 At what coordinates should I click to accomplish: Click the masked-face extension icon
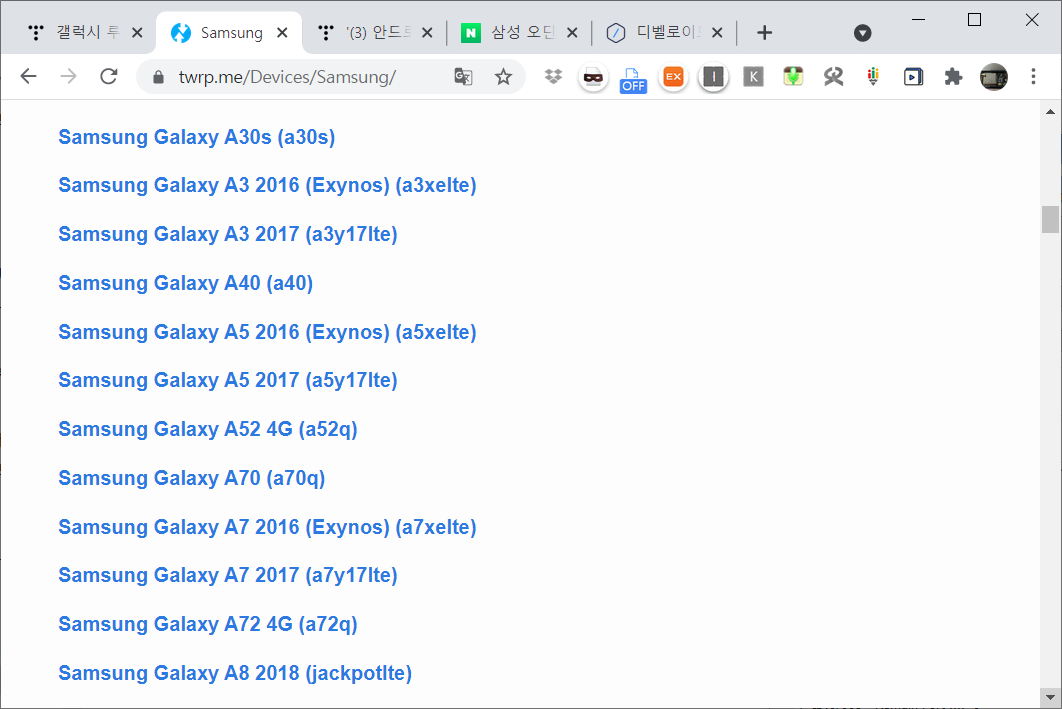593,77
